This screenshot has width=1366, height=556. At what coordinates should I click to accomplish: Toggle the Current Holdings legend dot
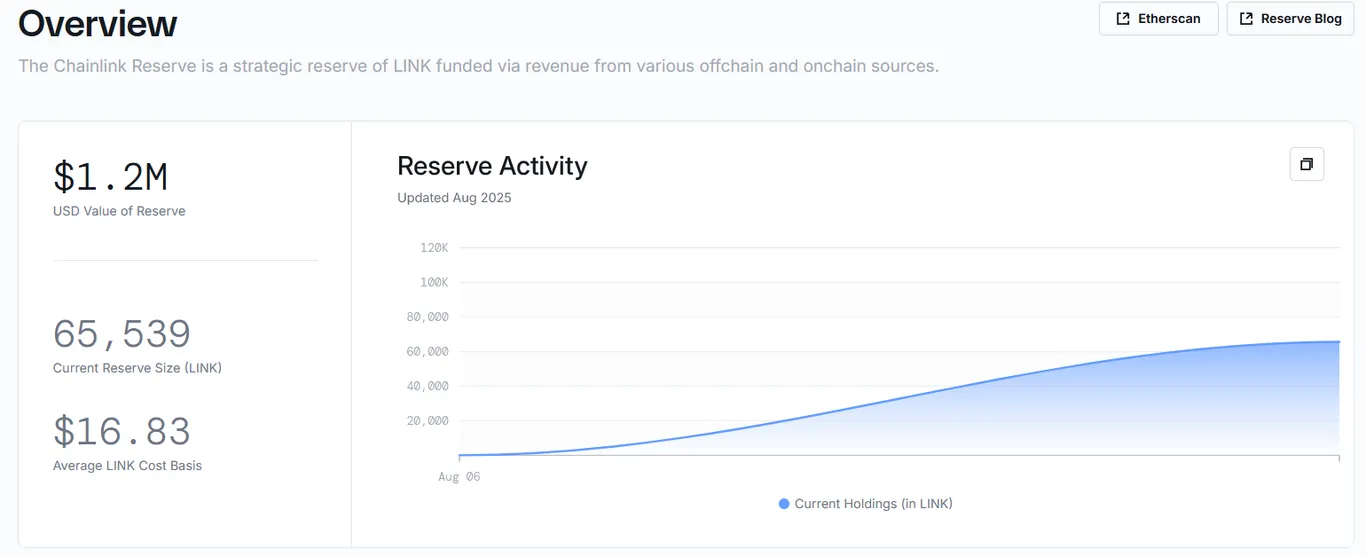(784, 504)
